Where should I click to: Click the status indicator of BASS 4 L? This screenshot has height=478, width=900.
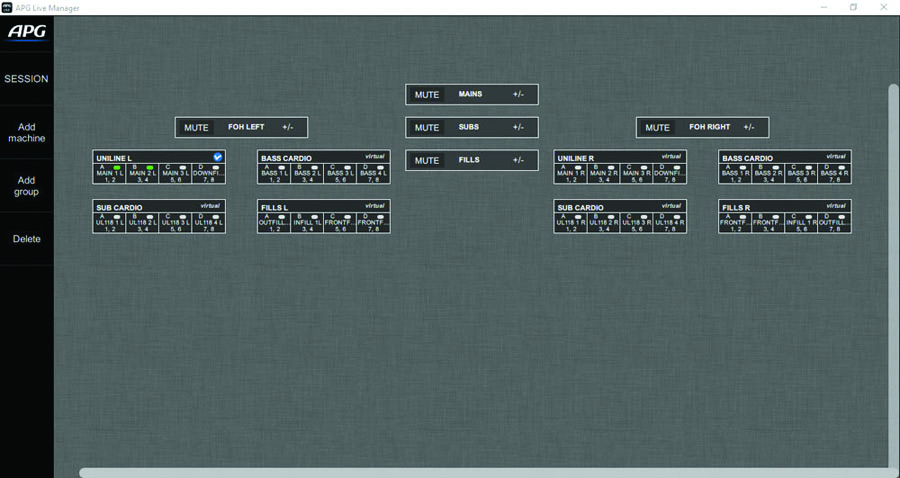point(381,168)
